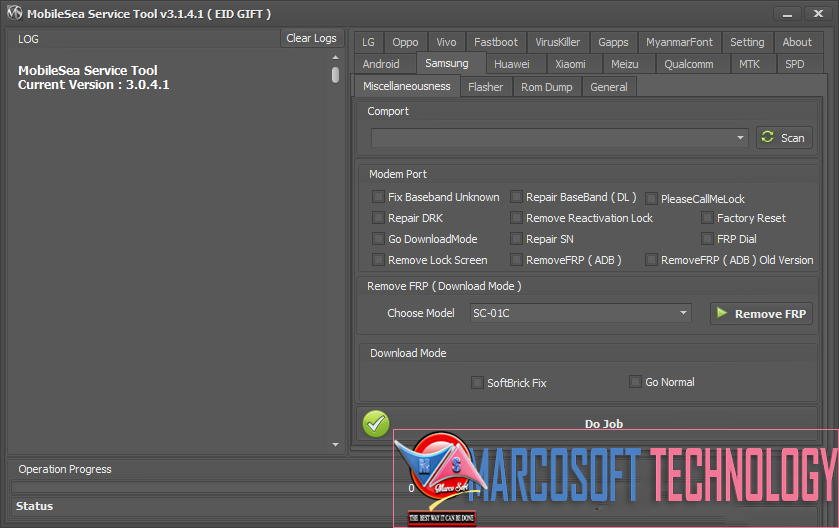Go to the Setting tab
Image resolution: width=839 pixels, height=528 pixels.
[747, 42]
